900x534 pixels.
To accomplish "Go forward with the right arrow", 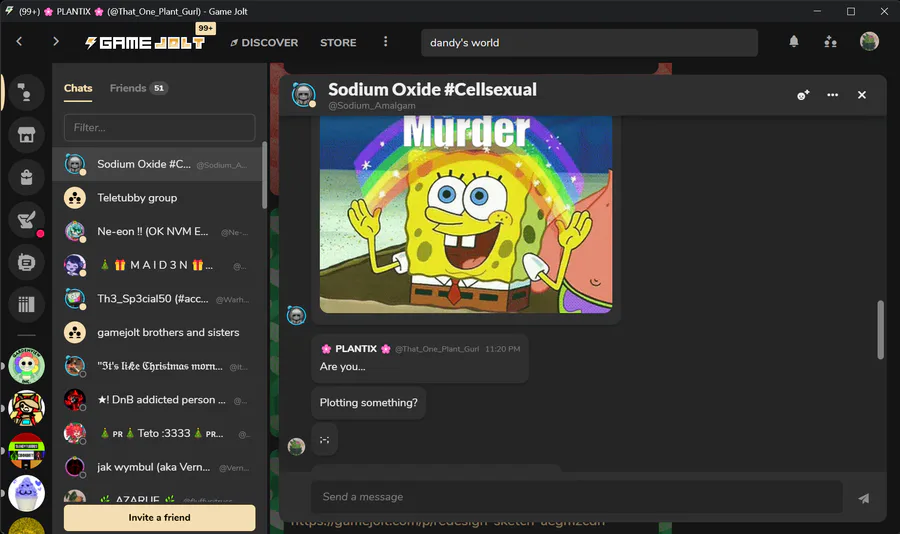I will click(x=56, y=41).
